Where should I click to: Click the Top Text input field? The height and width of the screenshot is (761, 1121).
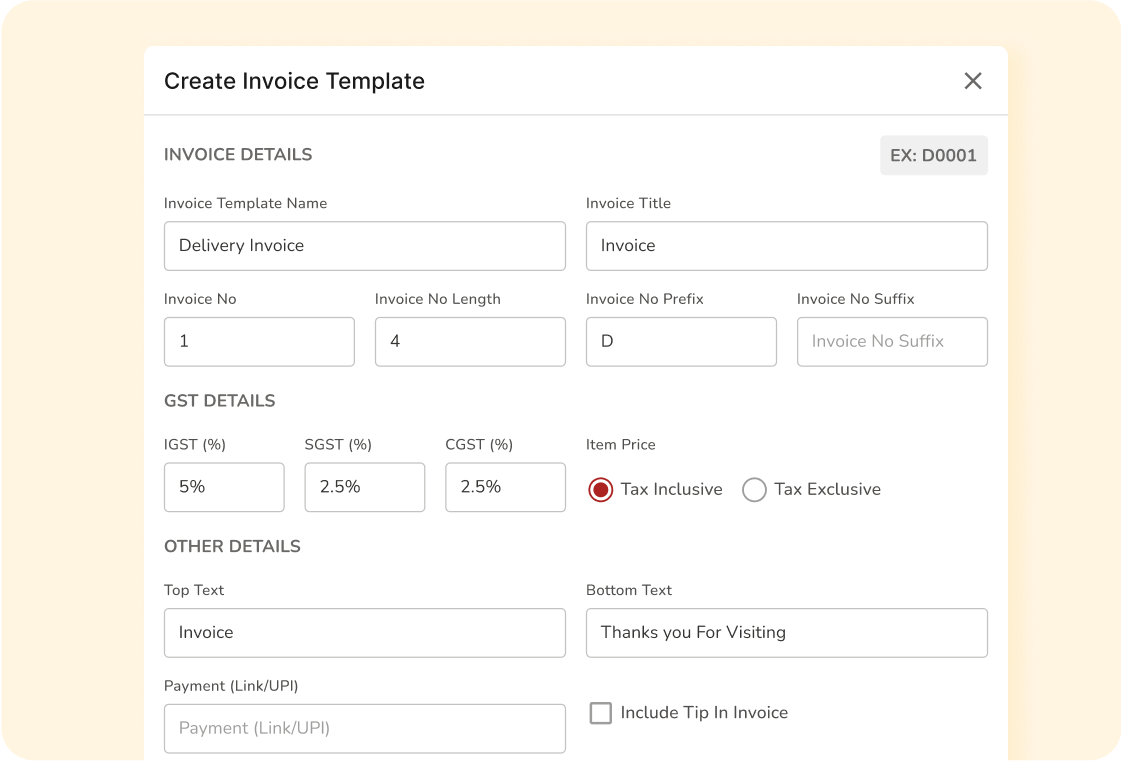click(x=364, y=633)
